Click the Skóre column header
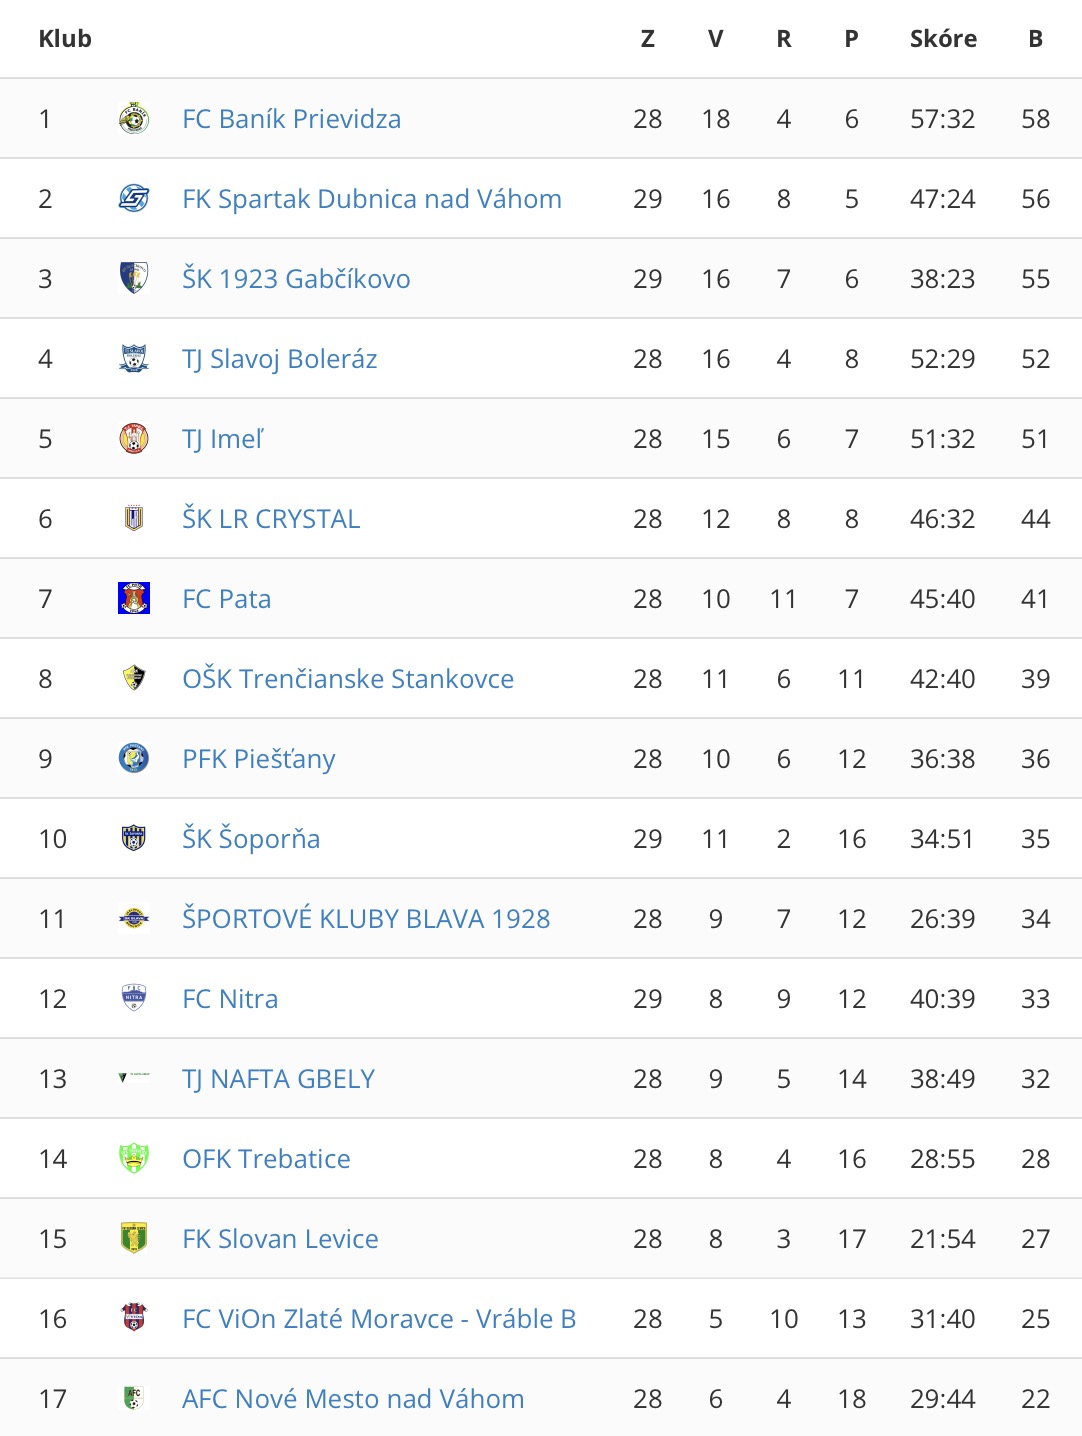Screen dimensions: 1082x1436 tap(943, 39)
